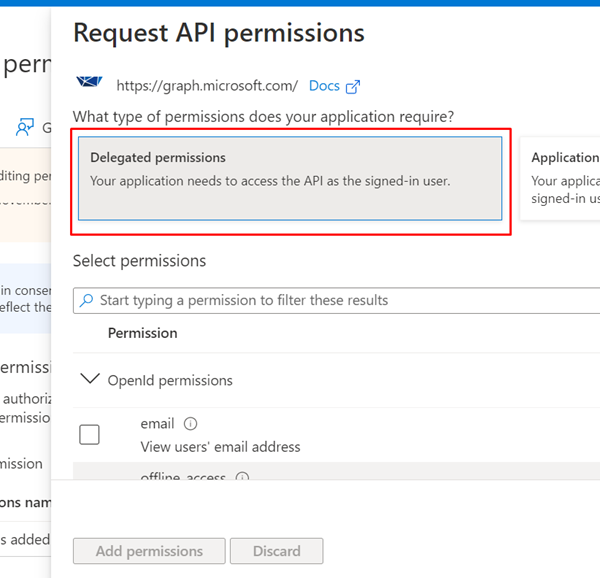Click the external link icon beside Docs
The width and height of the screenshot is (600, 578).
click(x=352, y=87)
